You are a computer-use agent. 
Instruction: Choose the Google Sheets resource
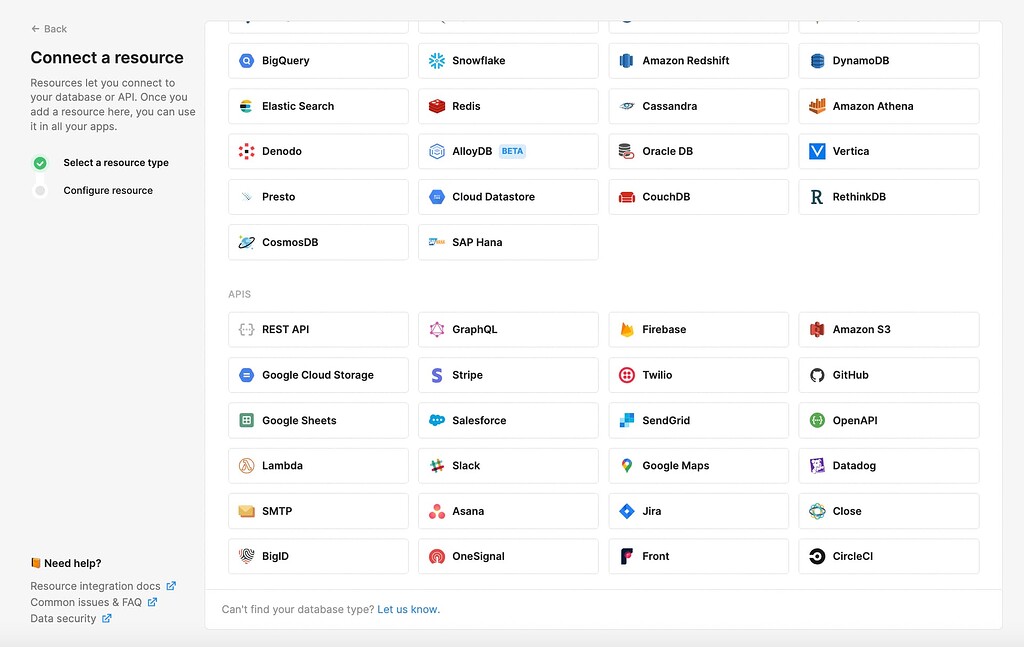point(318,420)
